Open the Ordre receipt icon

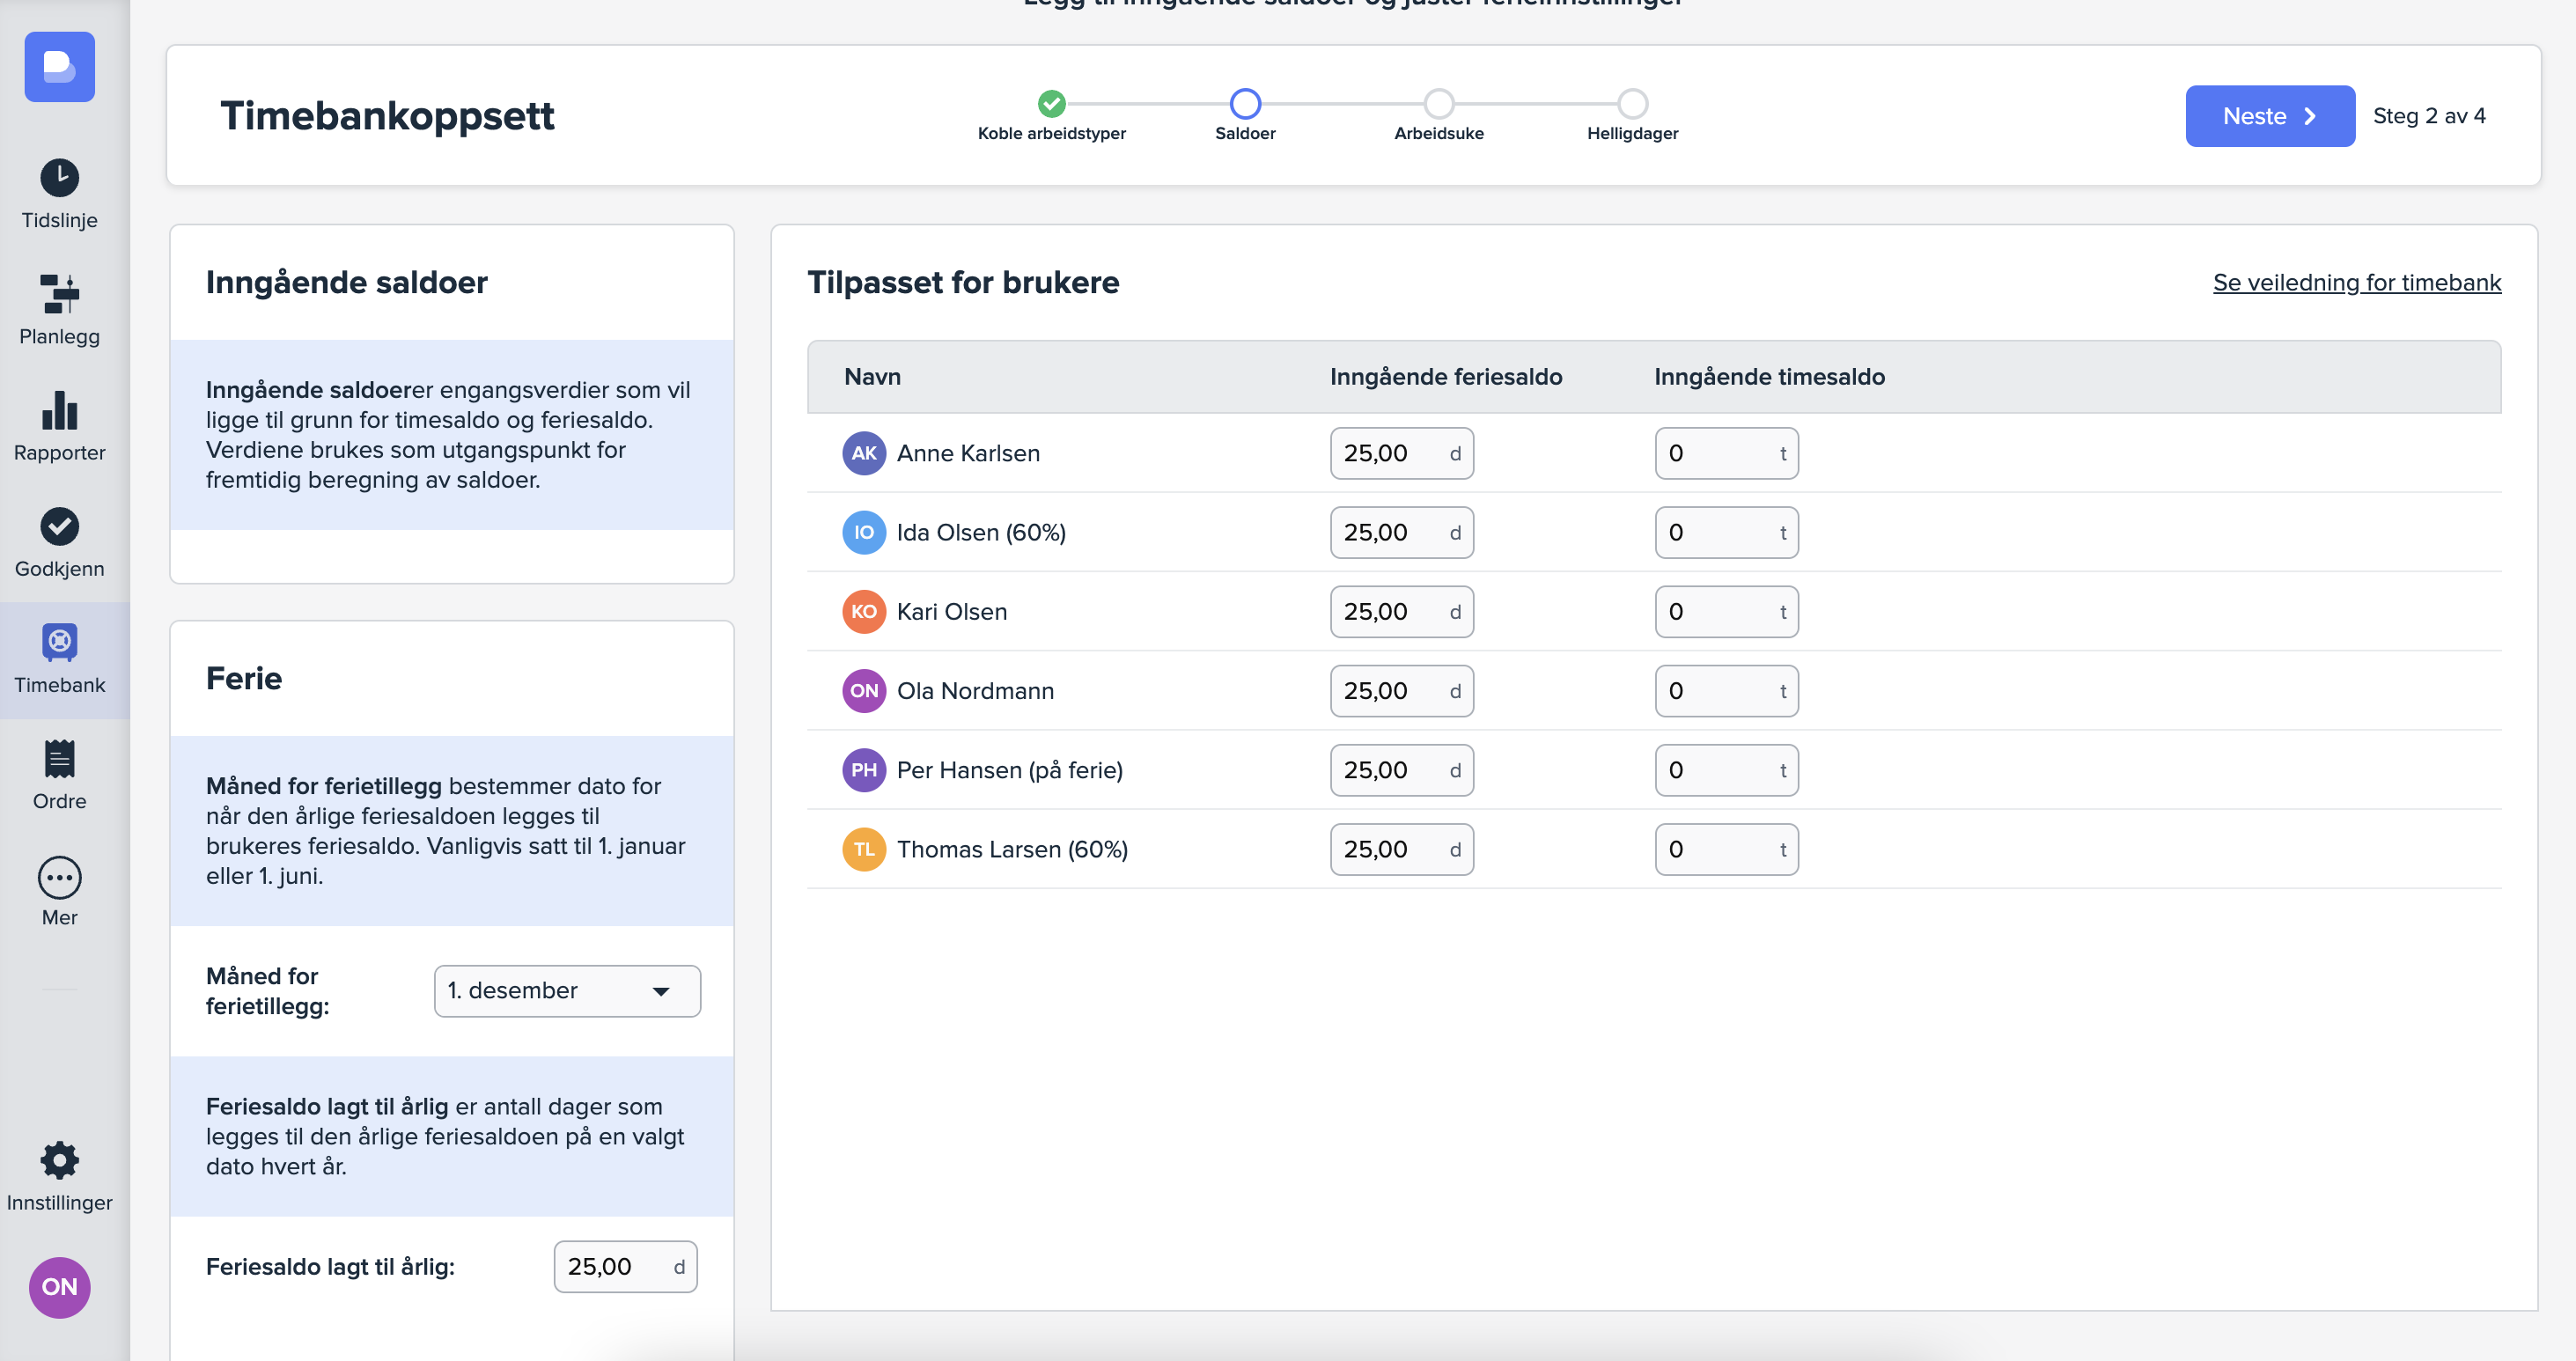pyautogui.click(x=59, y=759)
